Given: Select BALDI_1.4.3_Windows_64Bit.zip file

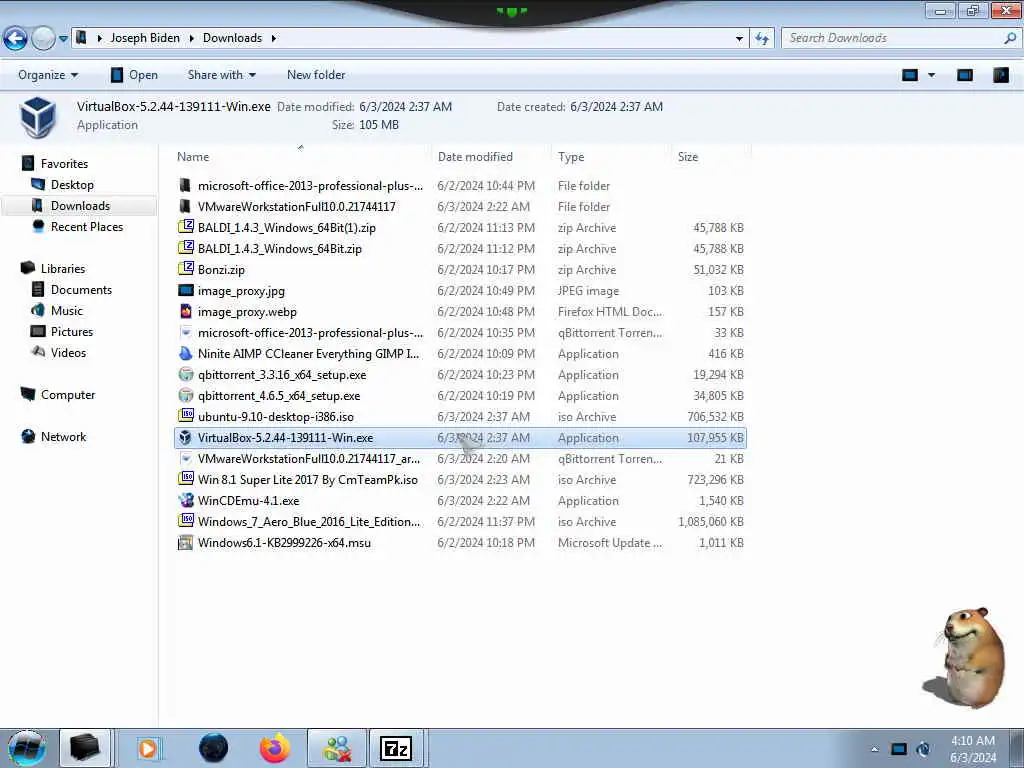Looking at the screenshot, I should click(280, 249).
